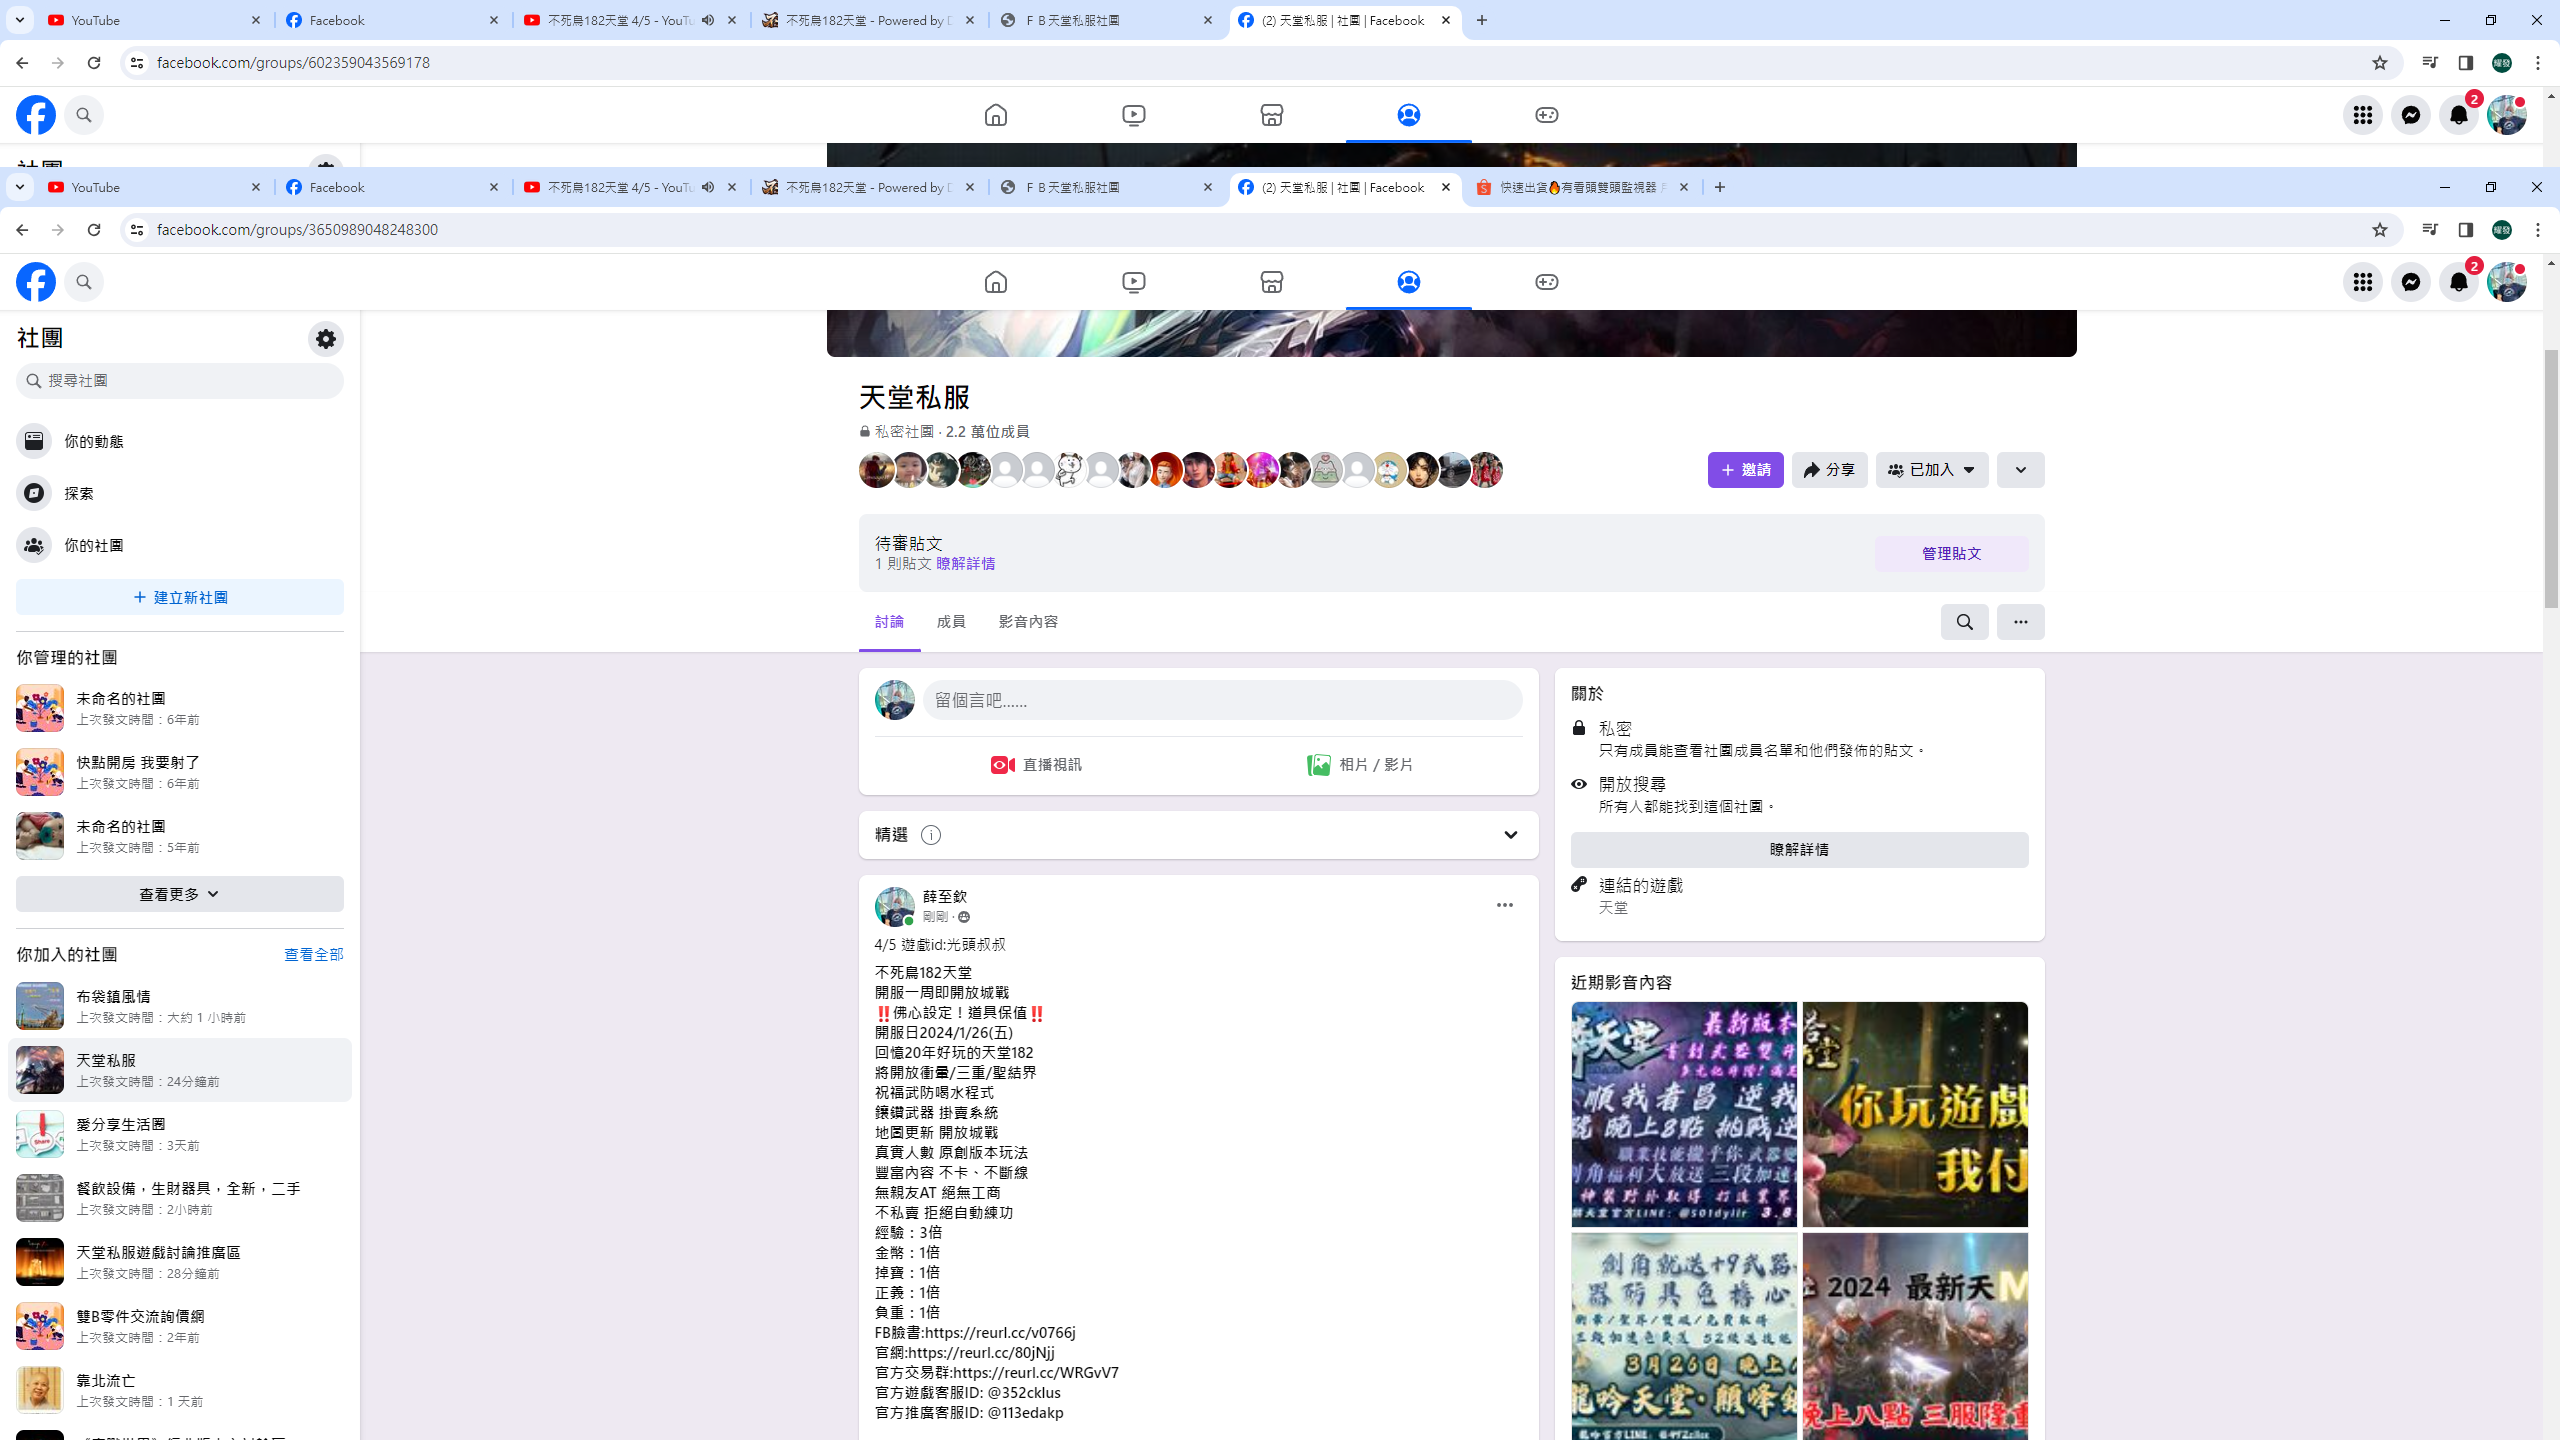Image resolution: width=2560 pixels, height=1440 pixels.
Task: Open Chrome three-dot menu in front window
Action: coord(2538,230)
